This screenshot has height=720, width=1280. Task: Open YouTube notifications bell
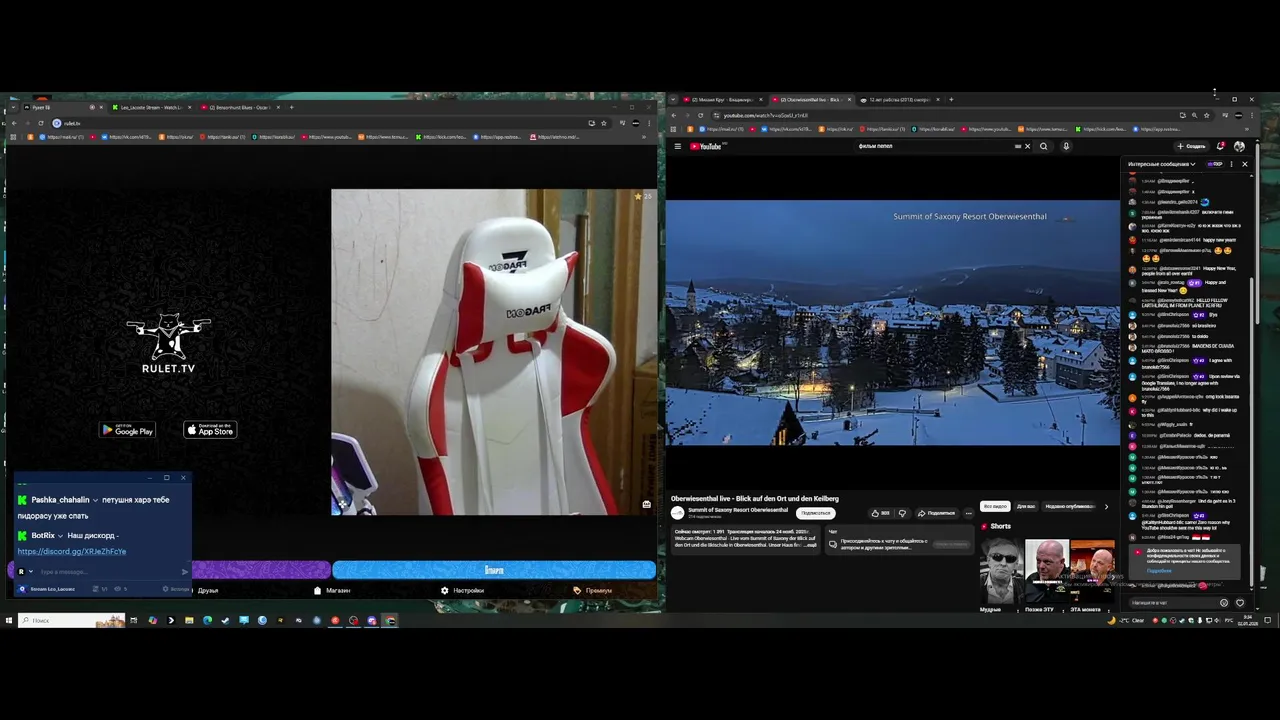pos(1220,146)
